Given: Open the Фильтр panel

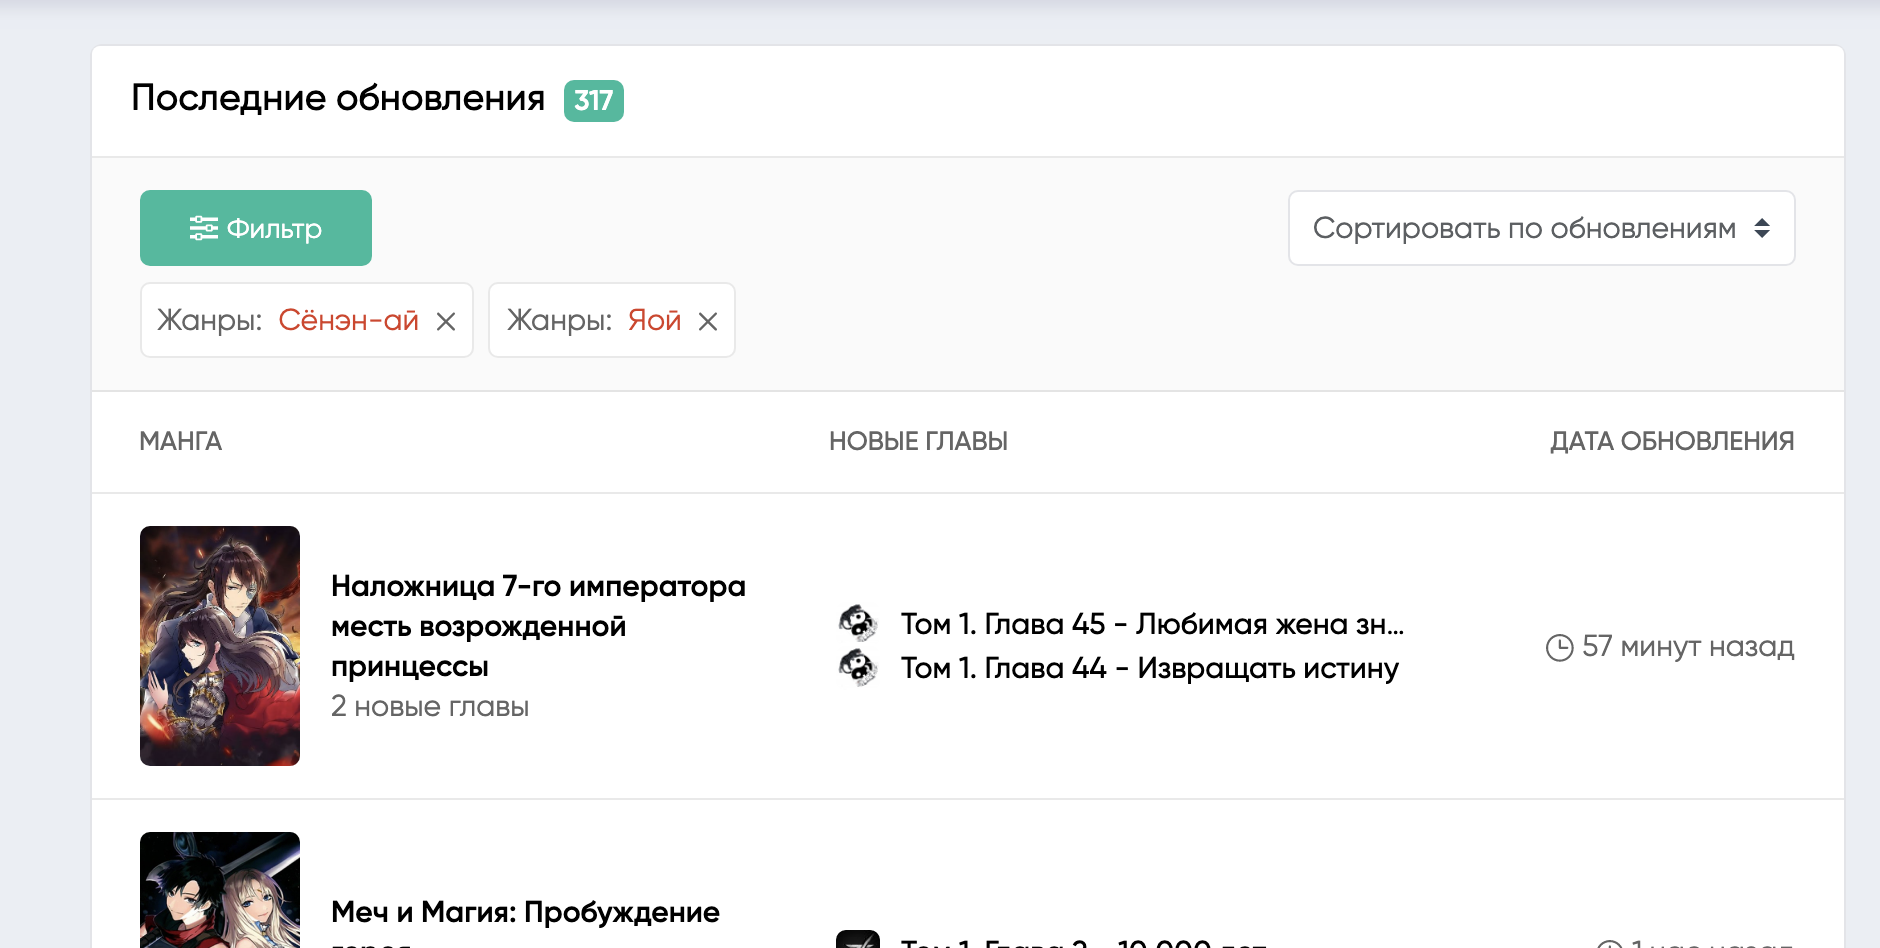Looking at the screenshot, I should (x=256, y=228).
